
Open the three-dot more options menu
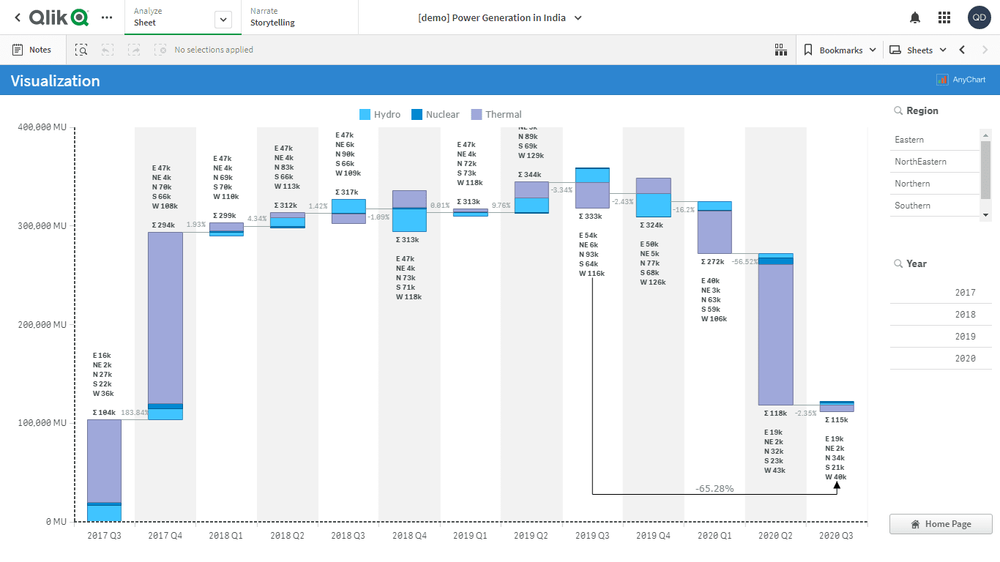tap(107, 17)
